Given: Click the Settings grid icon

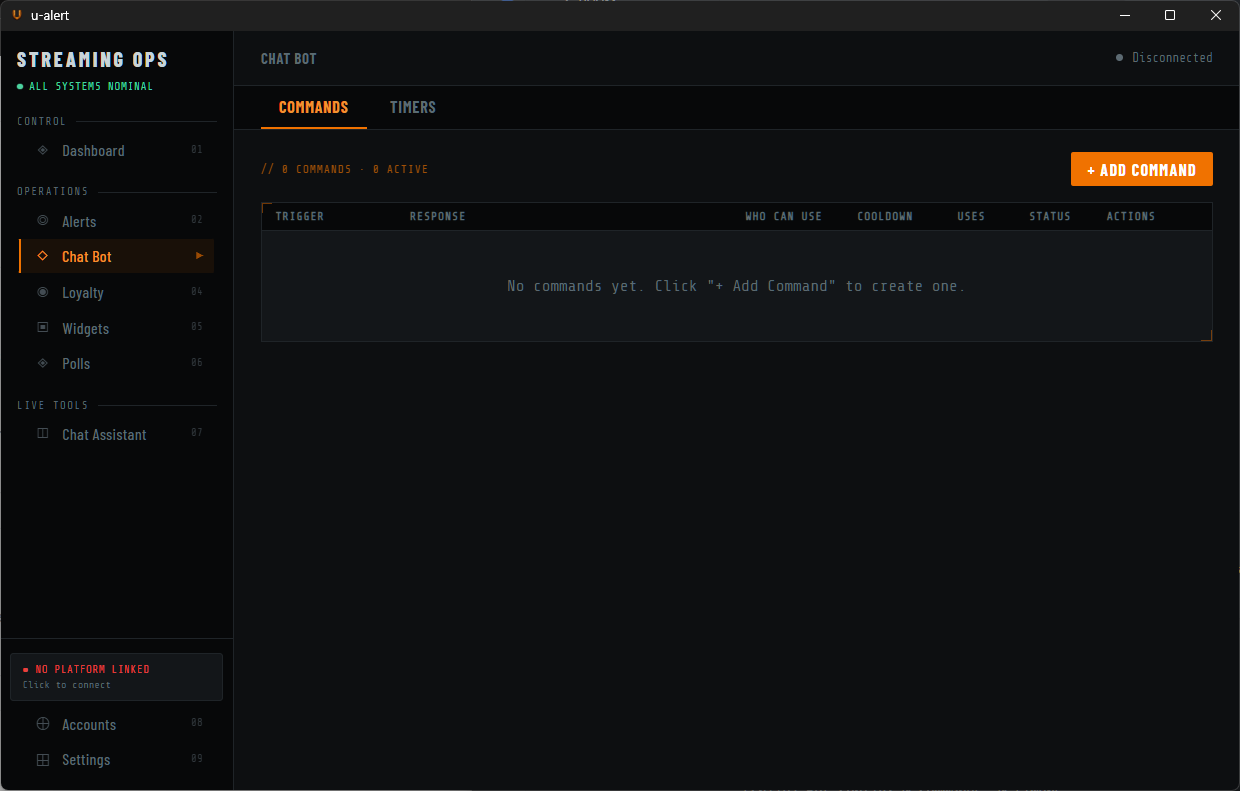Looking at the screenshot, I should (42, 760).
